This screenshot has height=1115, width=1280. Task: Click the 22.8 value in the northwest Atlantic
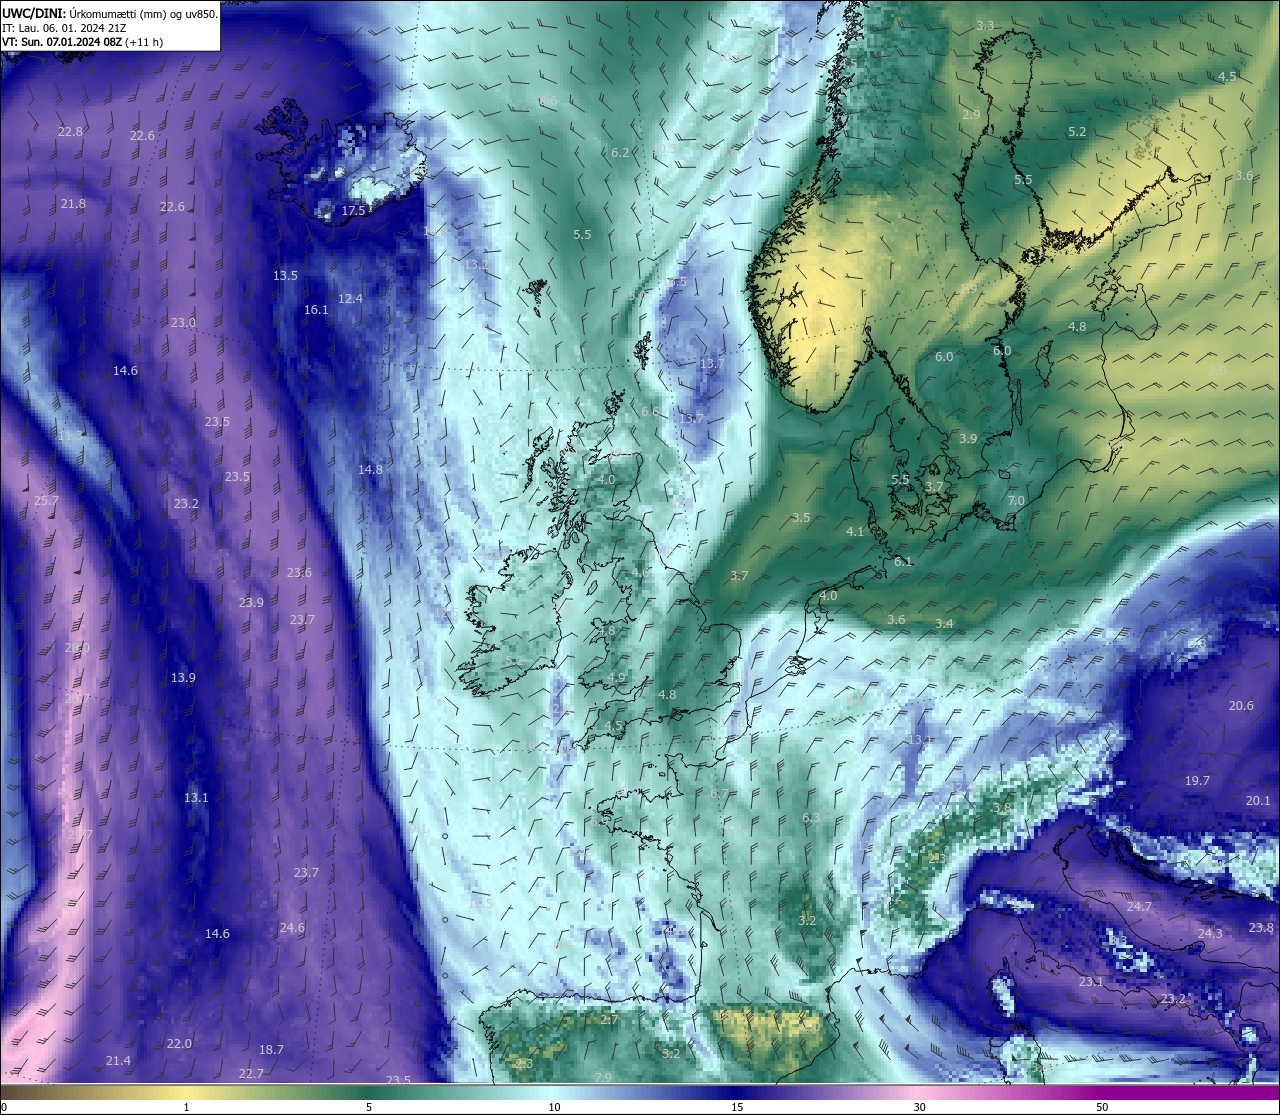coord(70,131)
